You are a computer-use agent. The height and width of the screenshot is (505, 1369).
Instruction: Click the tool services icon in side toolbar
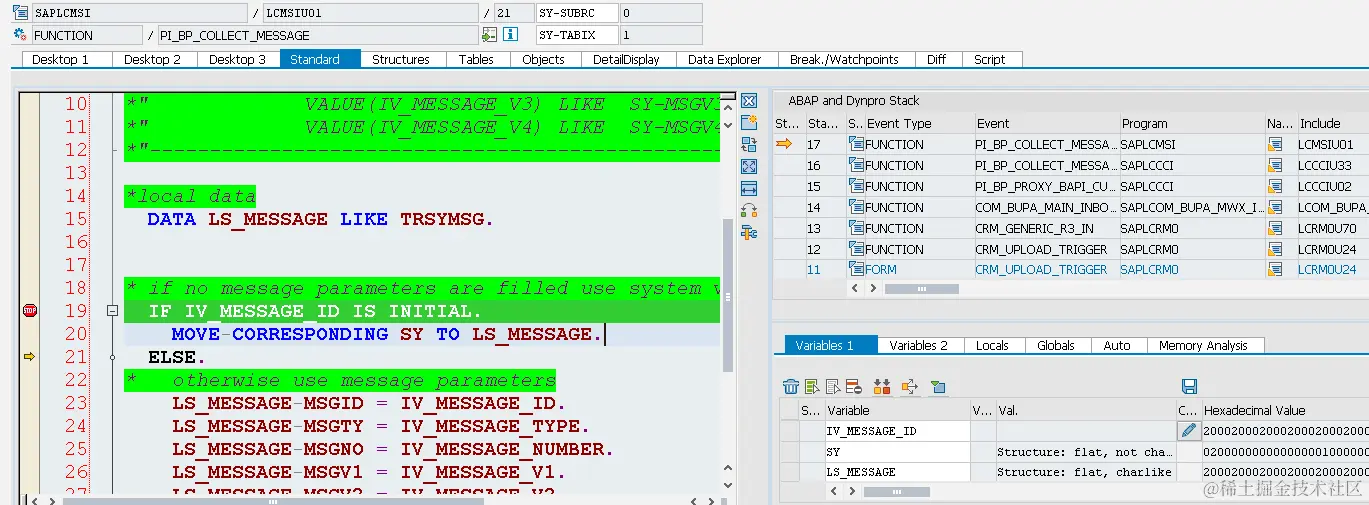(749, 232)
